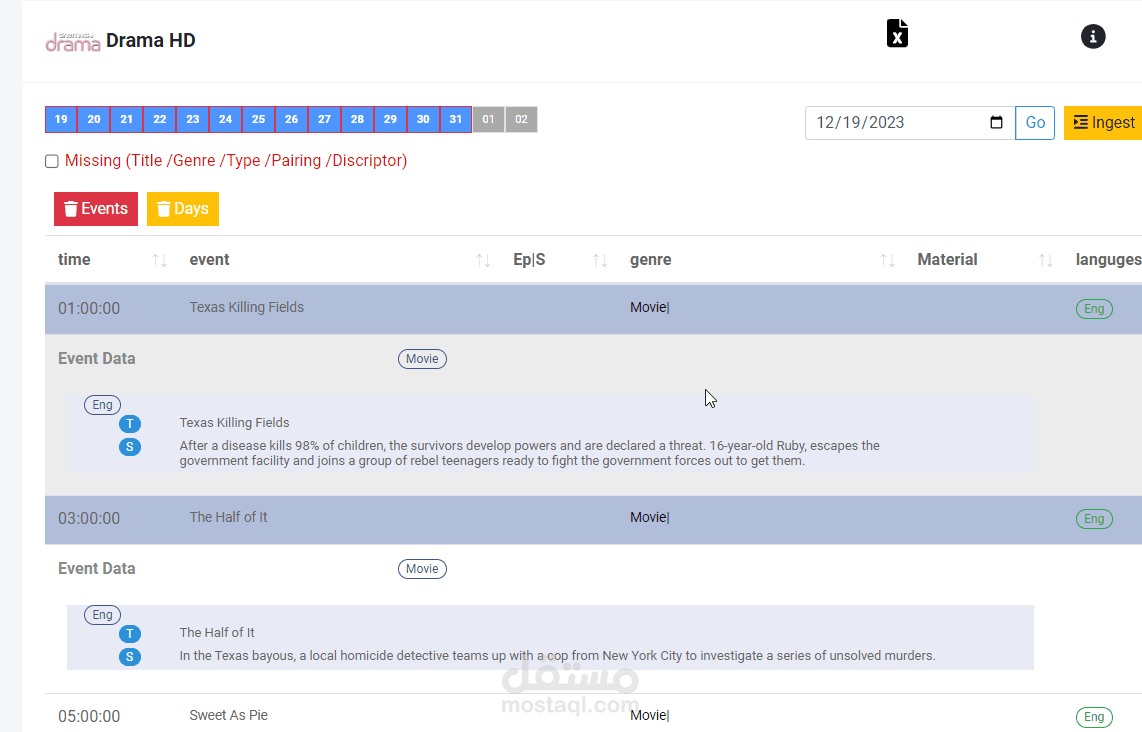
Task: Select gray day 01 tab
Action: pyautogui.click(x=489, y=119)
